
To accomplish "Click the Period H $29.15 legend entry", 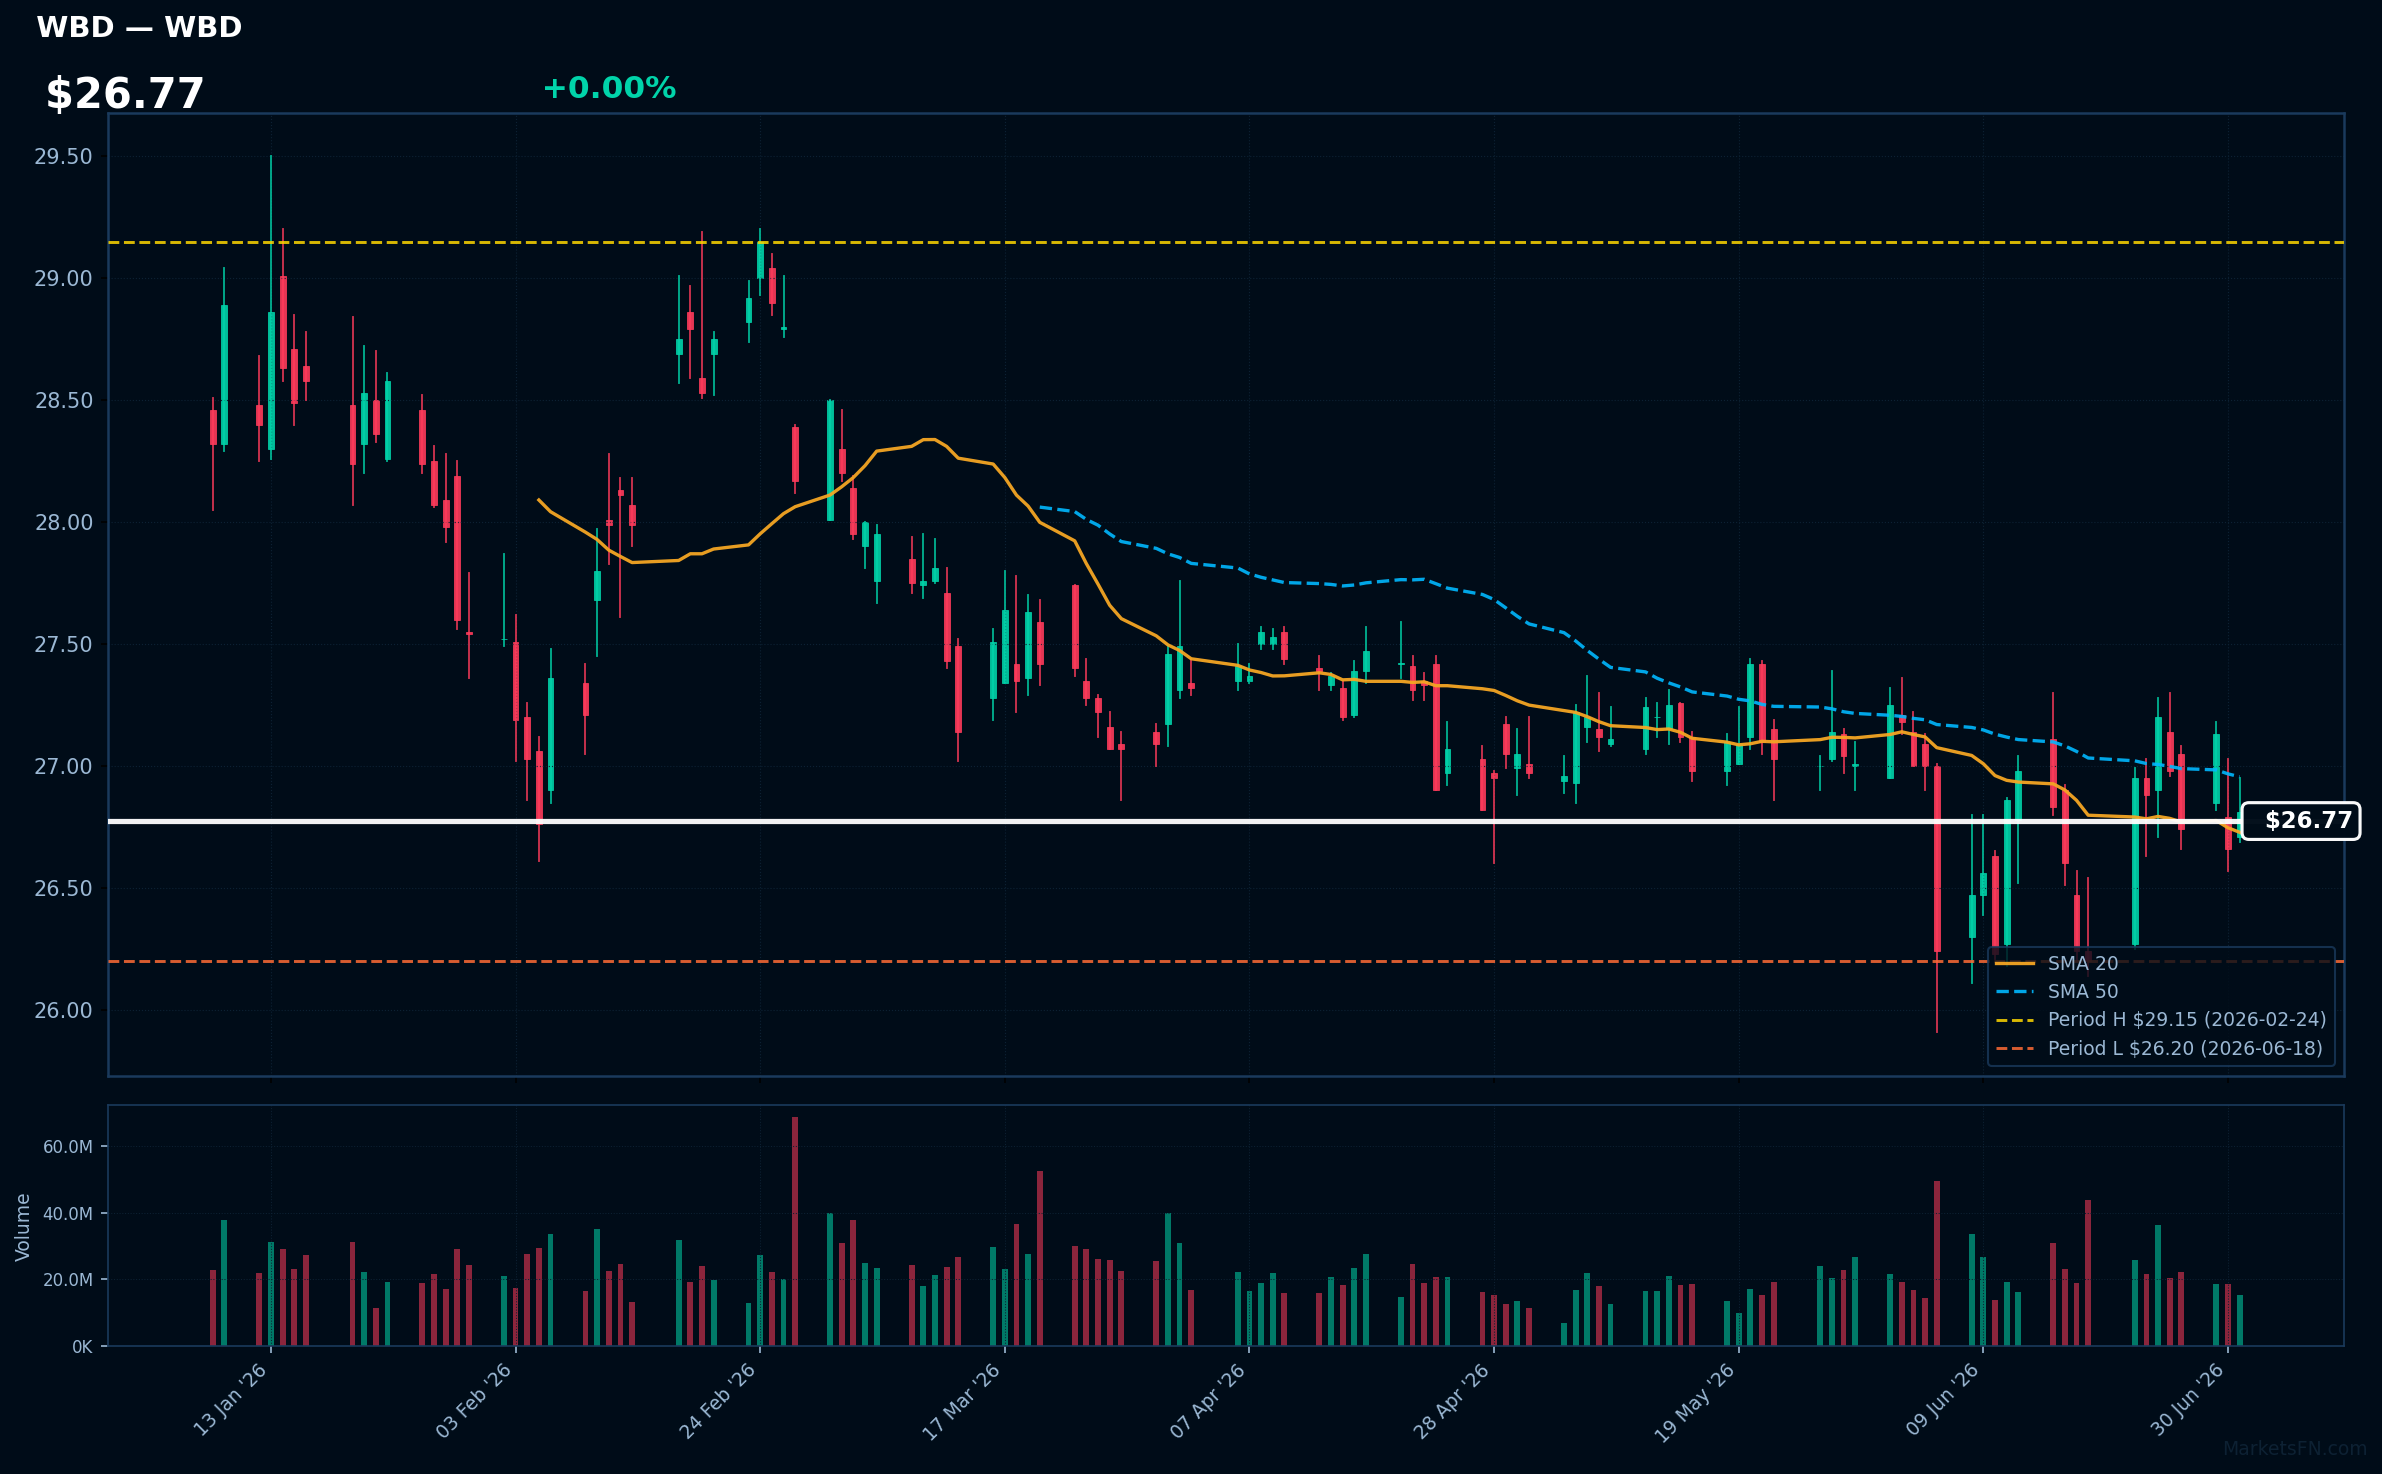I will [2160, 1019].
